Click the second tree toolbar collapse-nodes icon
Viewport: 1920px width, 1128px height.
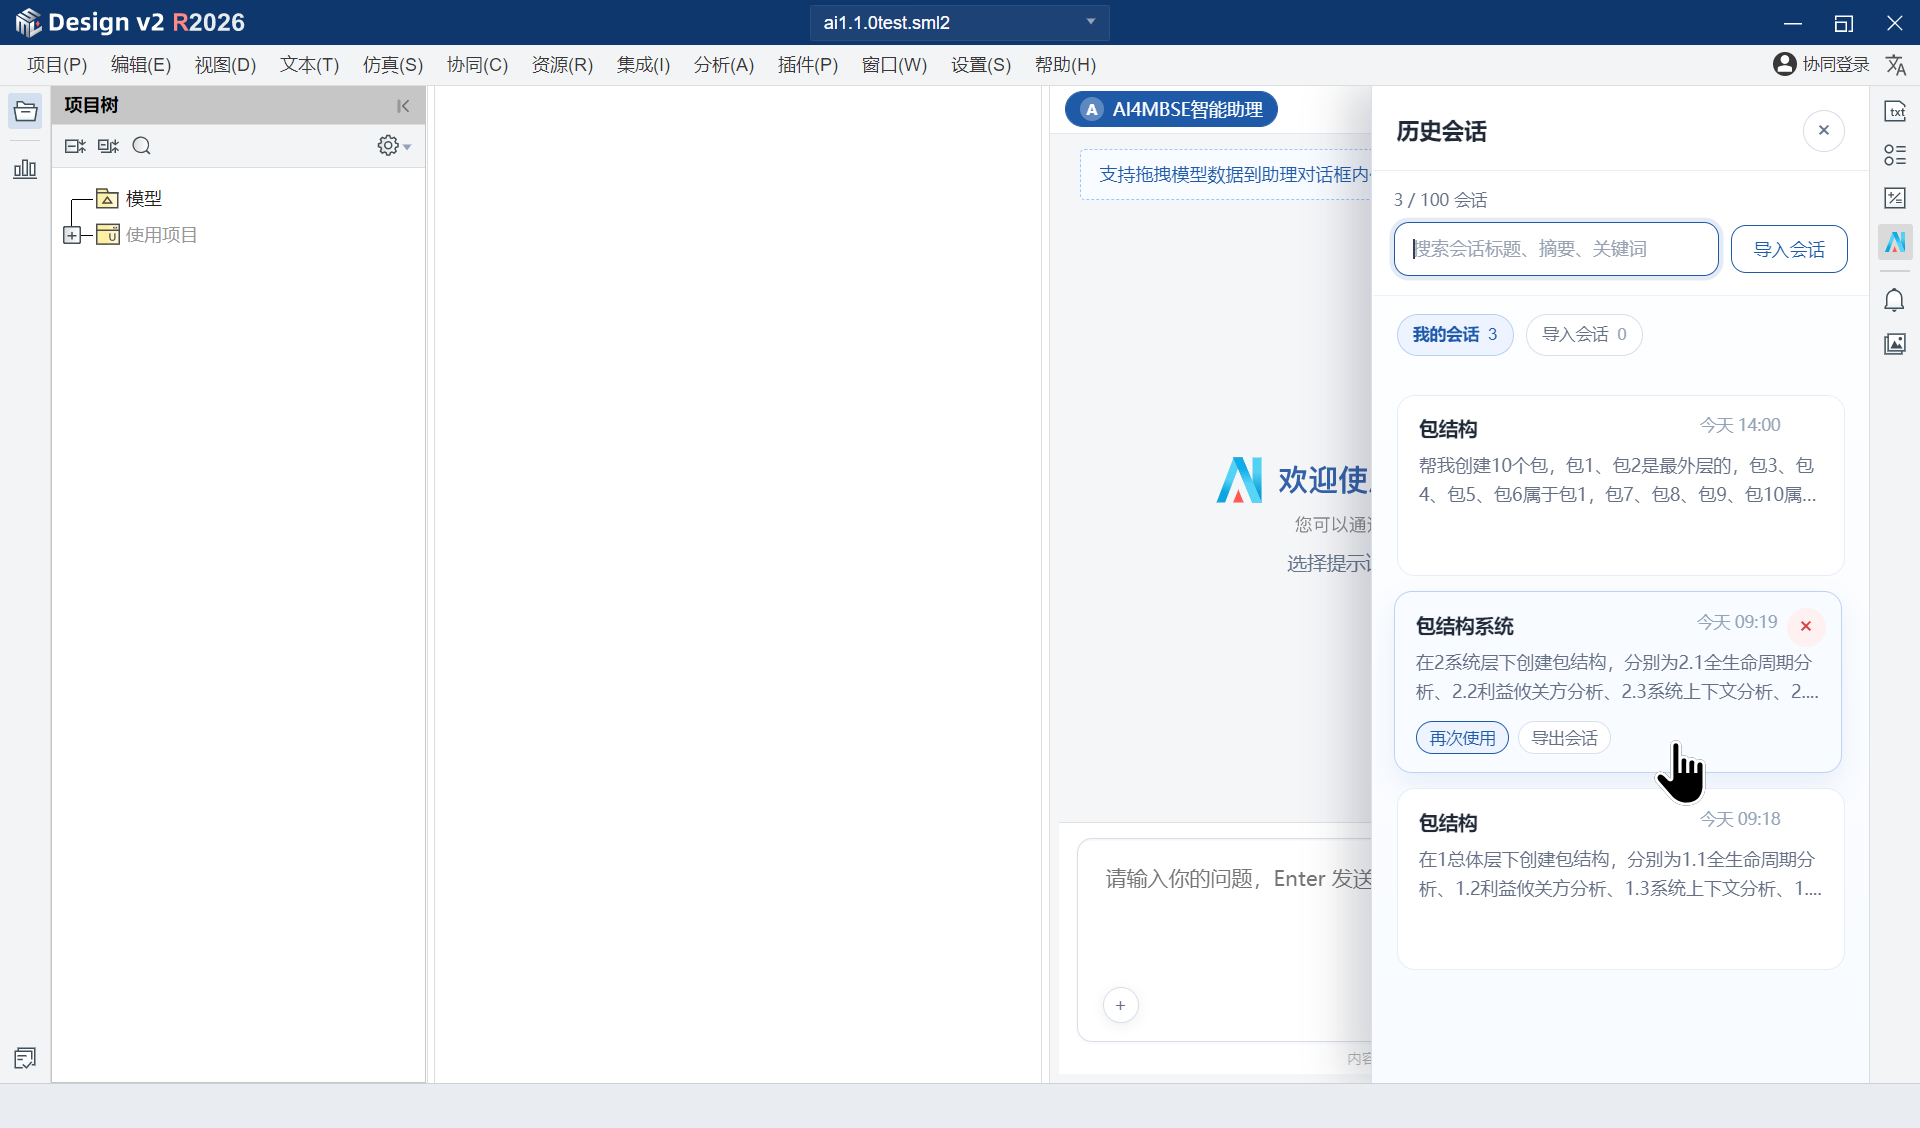pyautogui.click(x=108, y=146)
